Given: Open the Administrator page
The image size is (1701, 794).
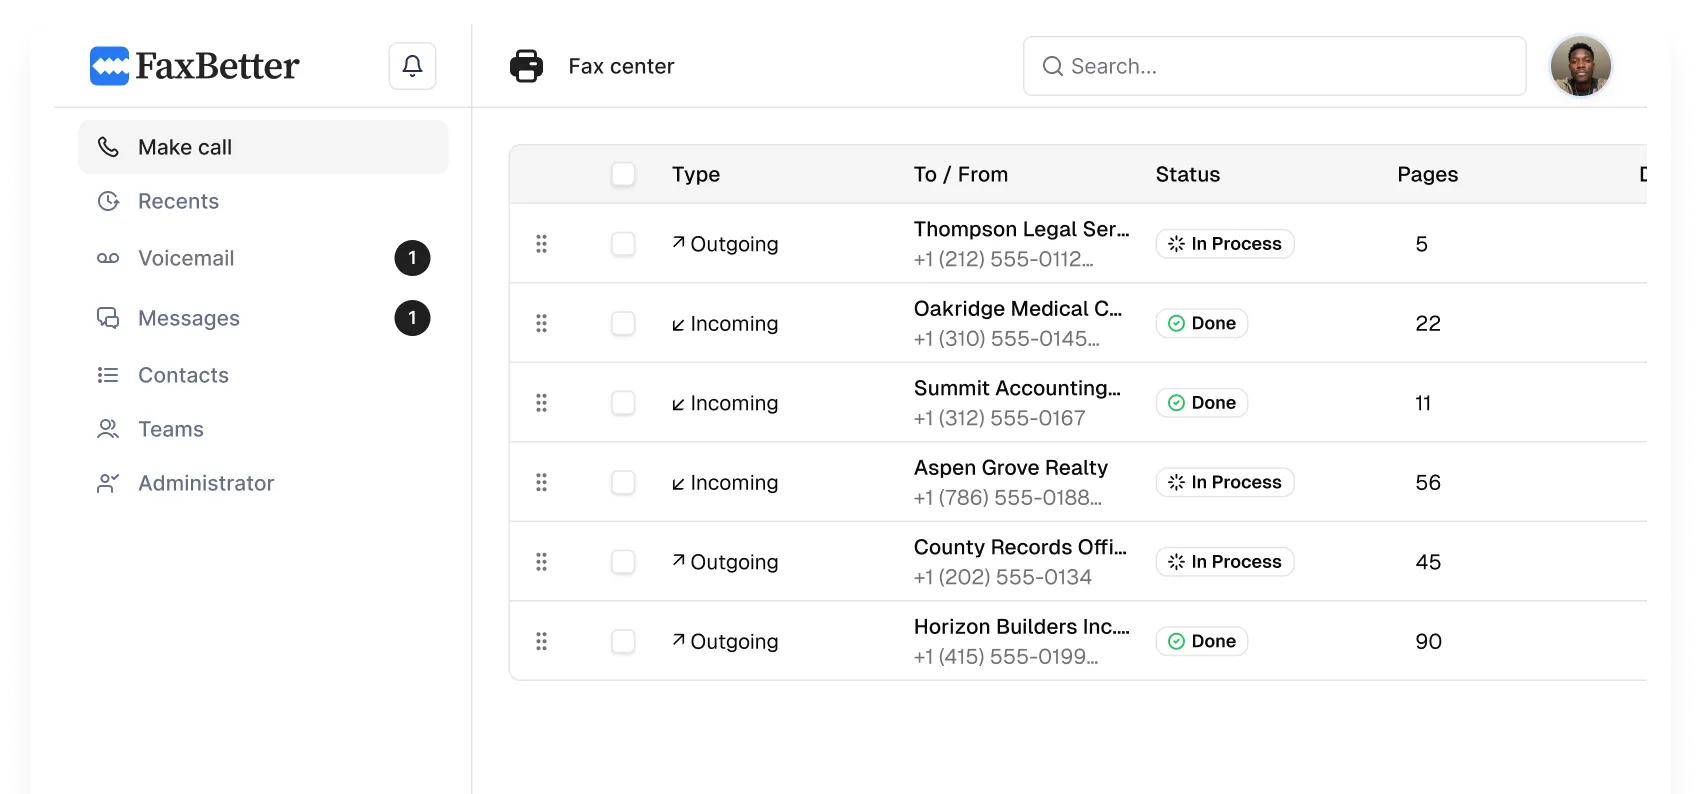Looking at the screenshot, I should coord(206,483).
